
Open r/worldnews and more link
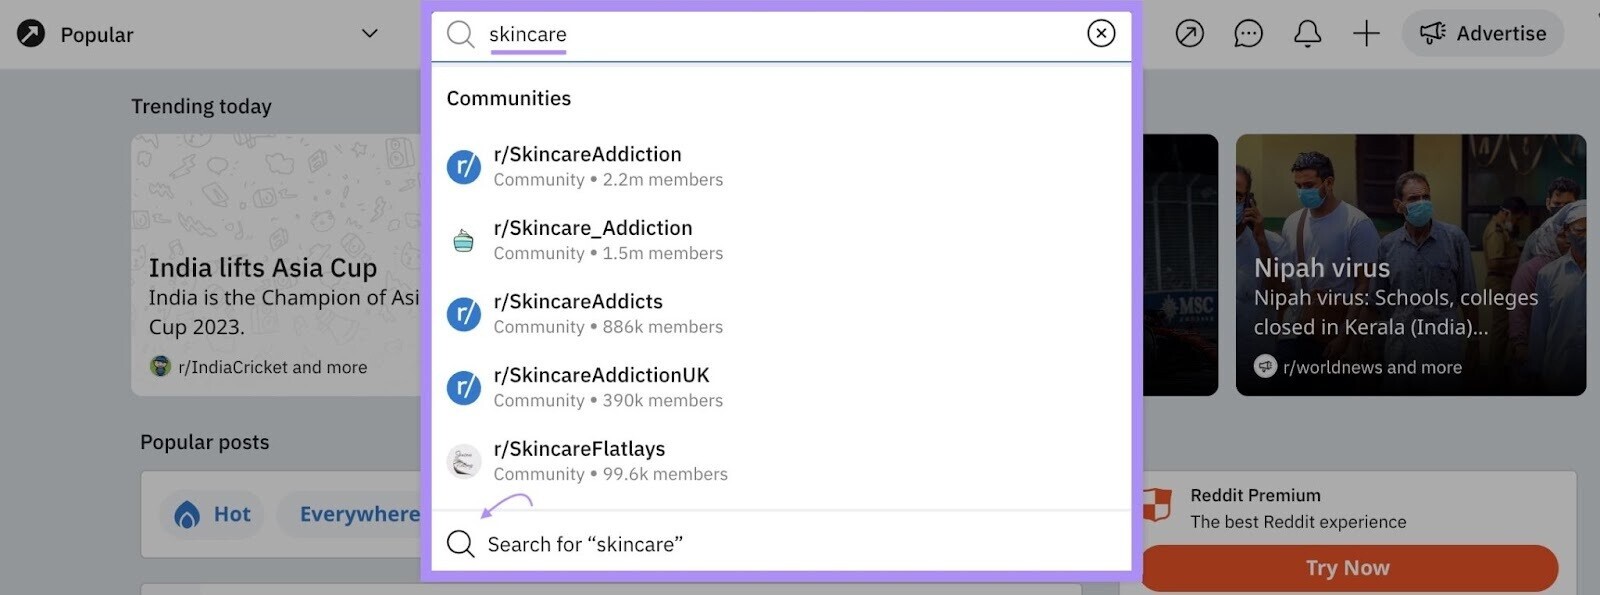click(1372, 367)
